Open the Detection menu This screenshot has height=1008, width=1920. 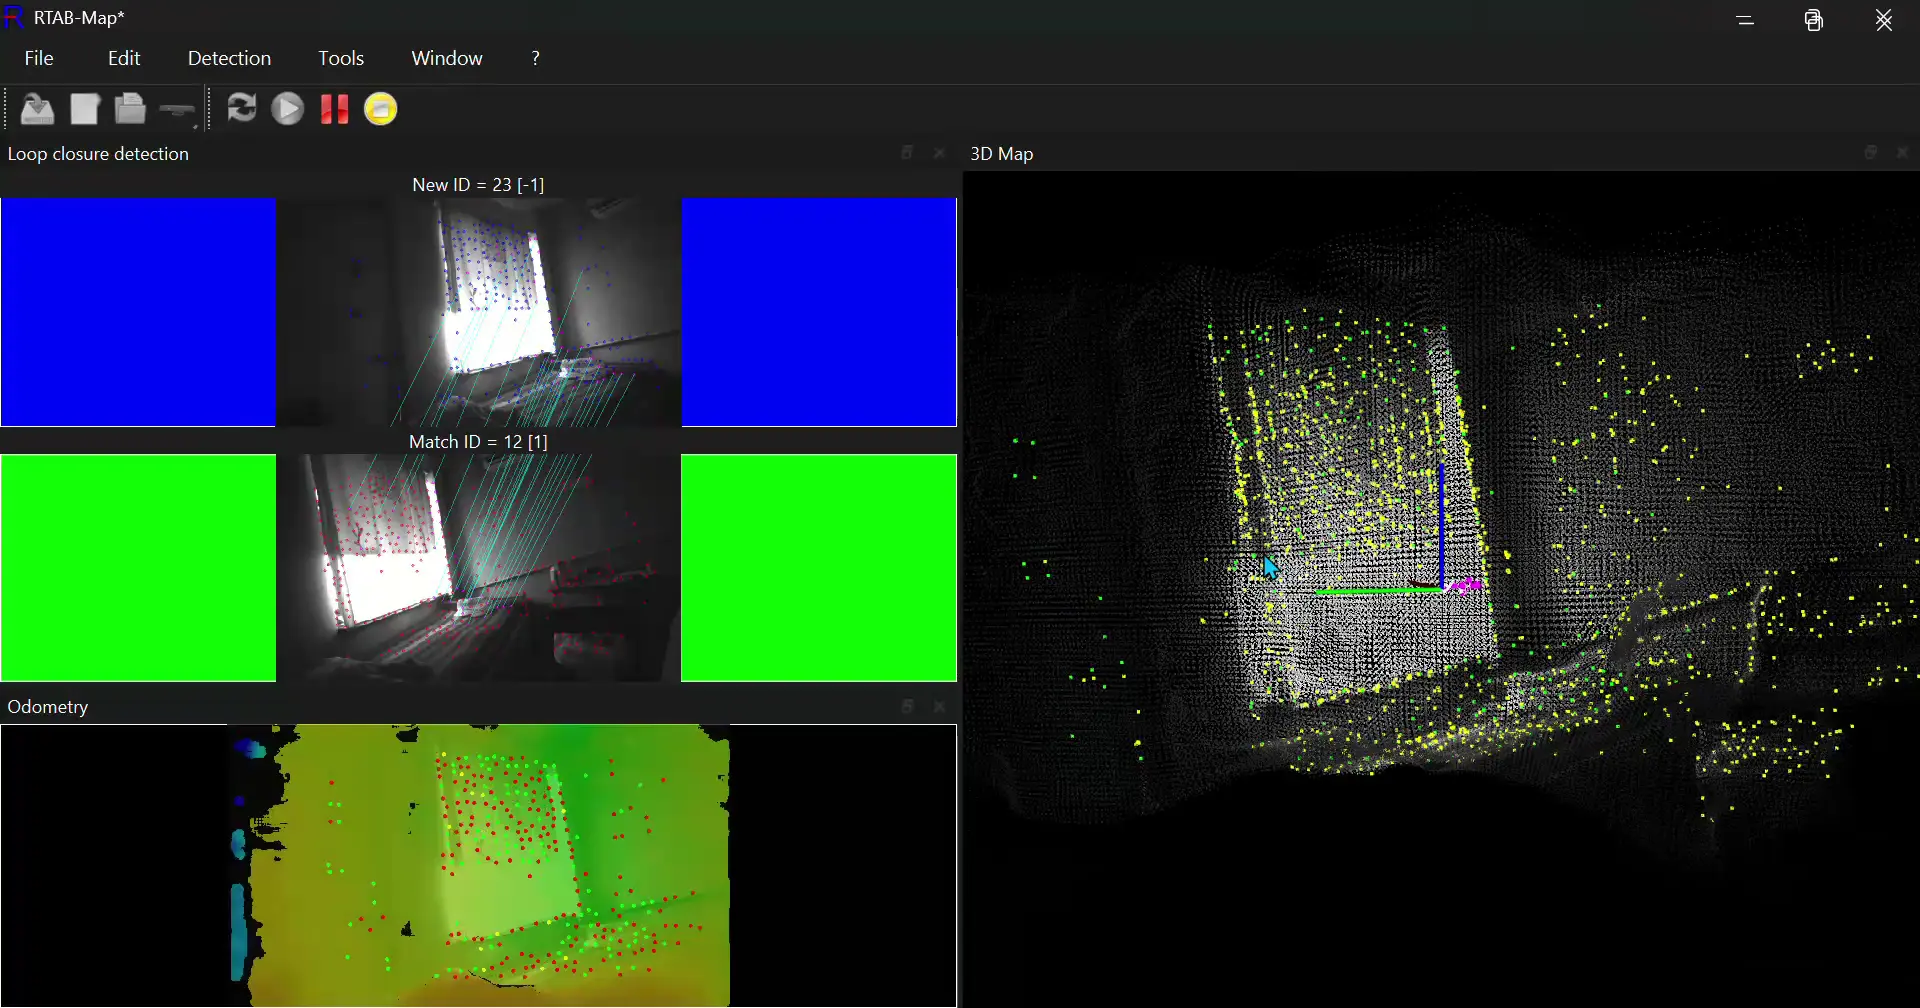pos(229,58)
